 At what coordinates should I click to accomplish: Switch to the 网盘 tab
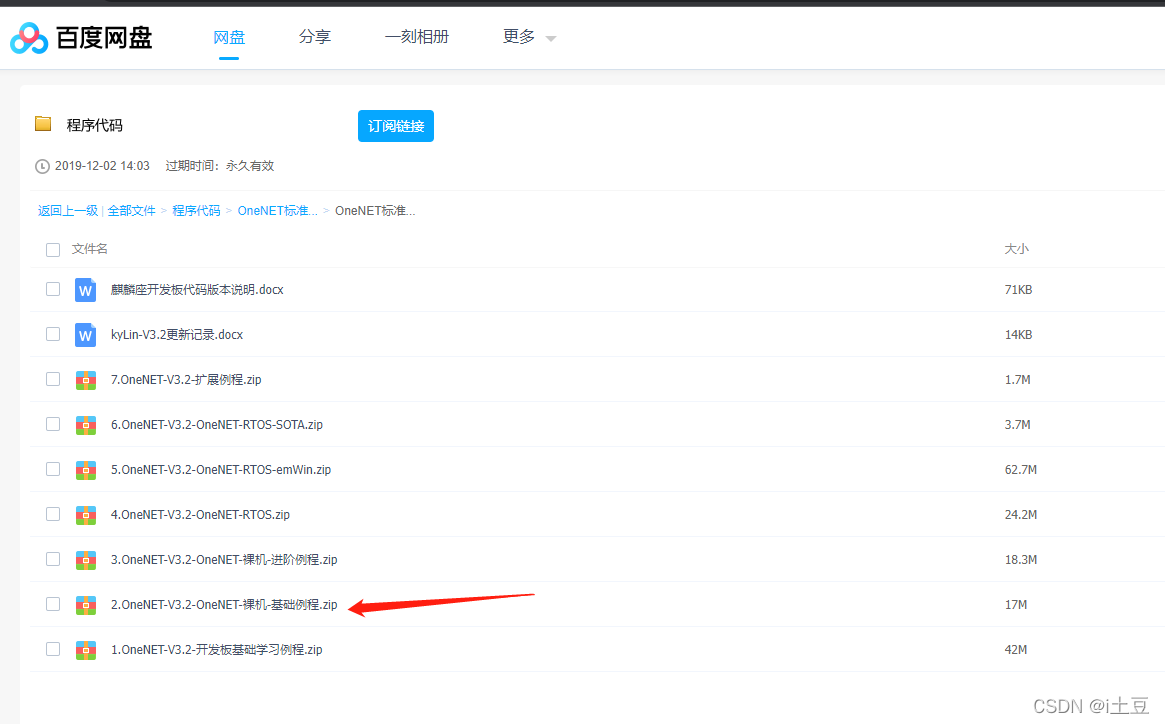229,37
